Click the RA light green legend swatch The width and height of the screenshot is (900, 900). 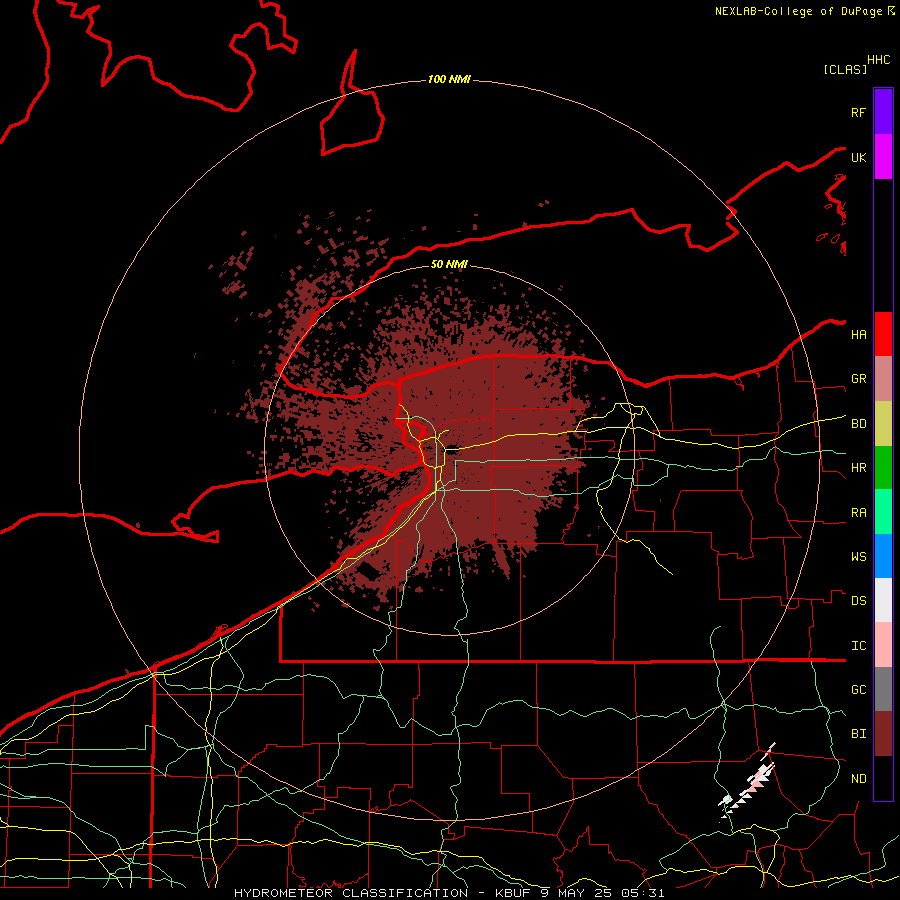pyautogui.click(x=883, y=512)
